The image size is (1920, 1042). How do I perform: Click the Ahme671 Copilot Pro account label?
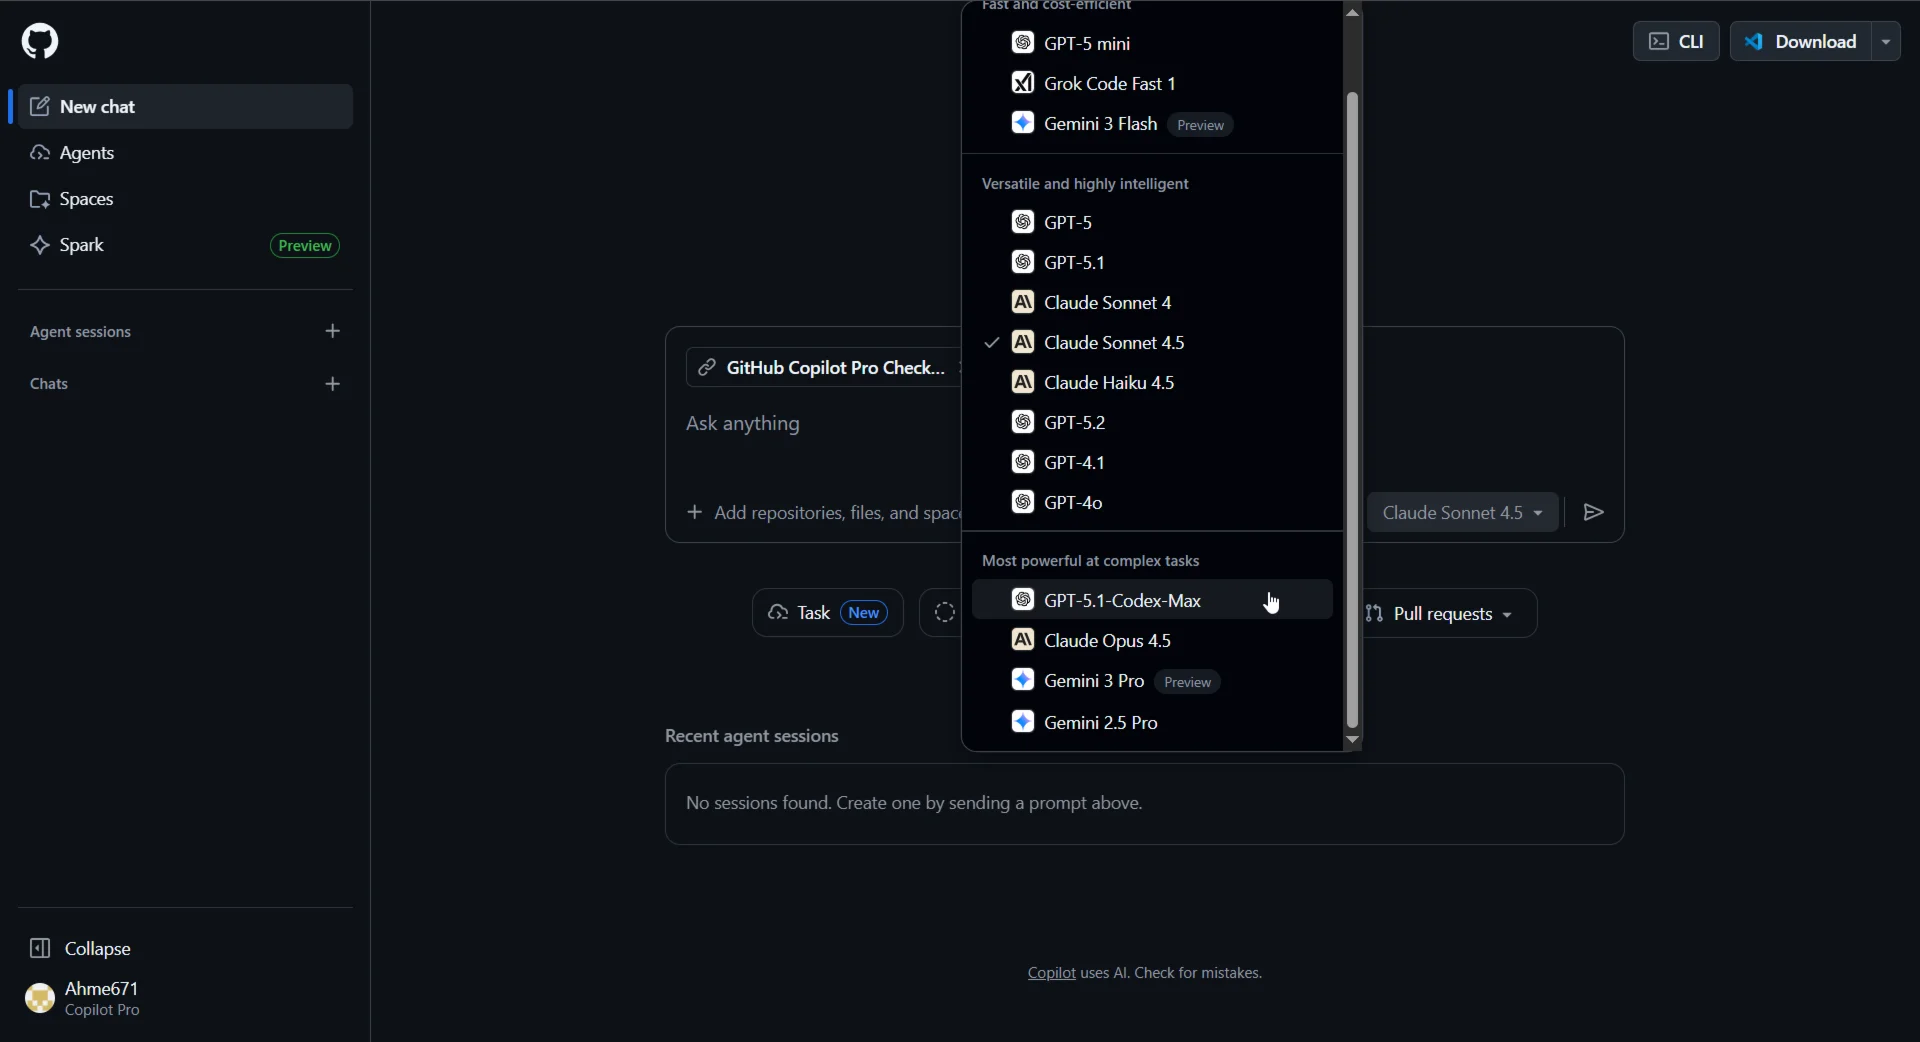pos(102,998)
